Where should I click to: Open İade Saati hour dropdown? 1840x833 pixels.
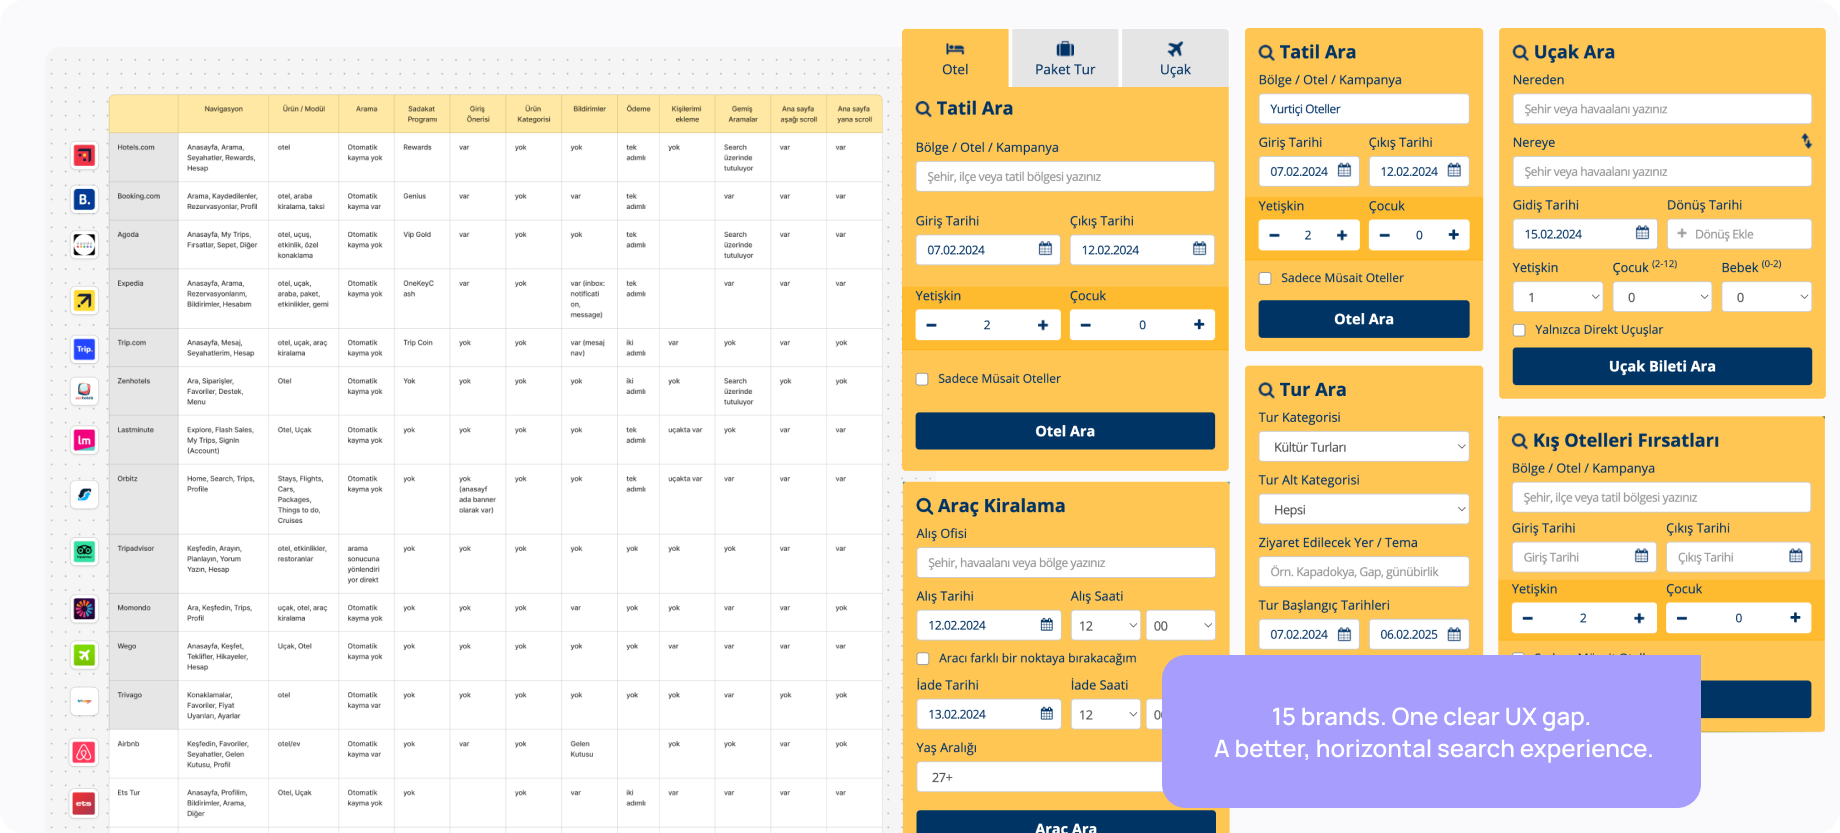[x=1106, y=715]
